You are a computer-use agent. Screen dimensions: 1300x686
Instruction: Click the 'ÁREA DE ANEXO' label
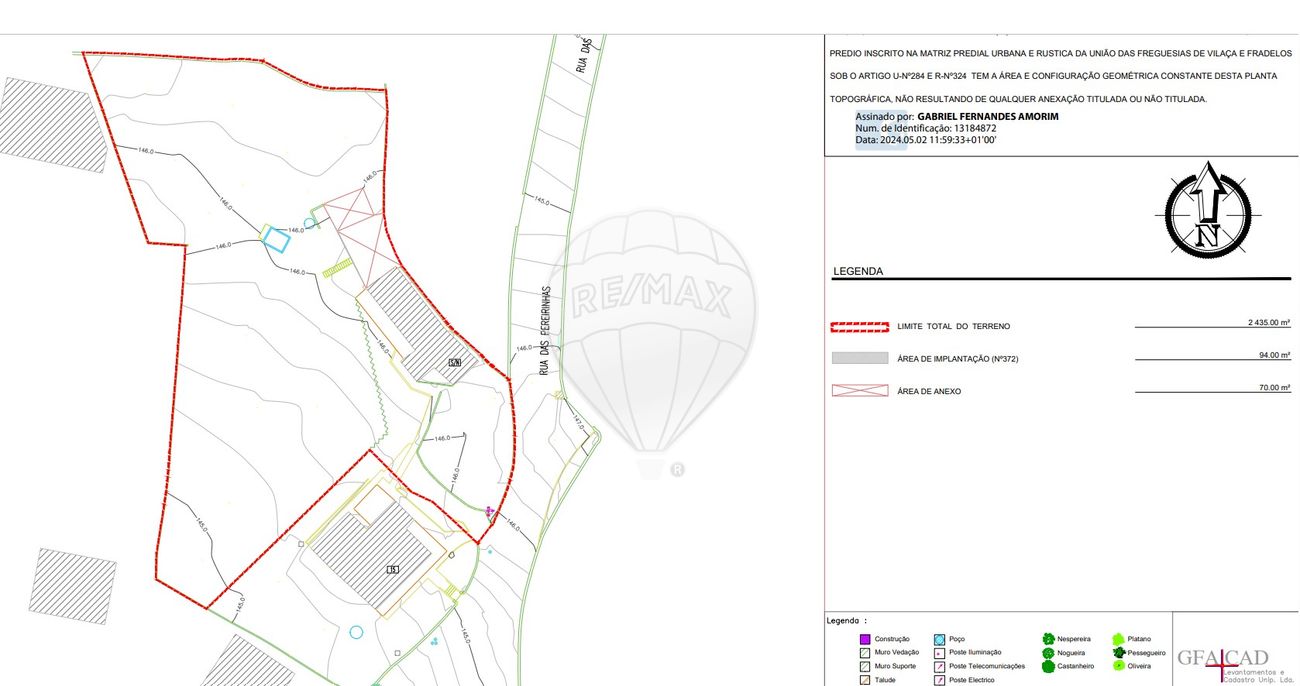[x=929, y=391]
